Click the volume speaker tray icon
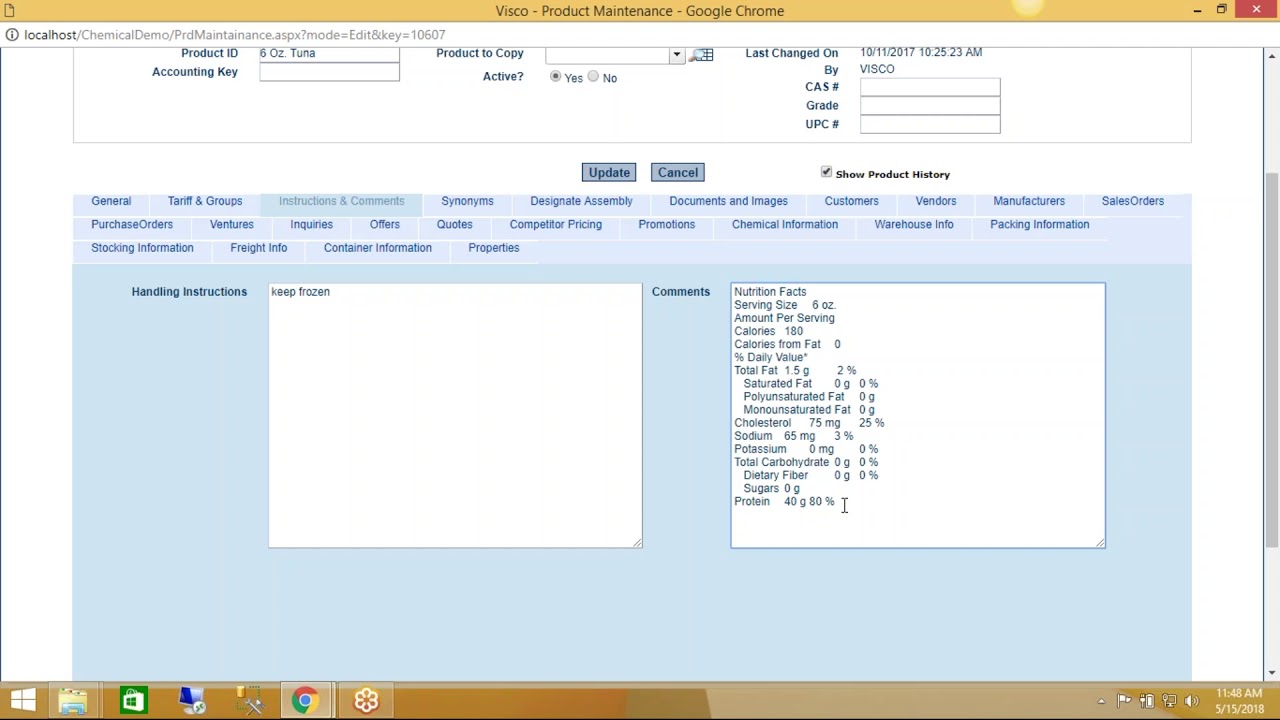Image resolution: width=1280 pixels, height=720 pixels. [1191, 701]
